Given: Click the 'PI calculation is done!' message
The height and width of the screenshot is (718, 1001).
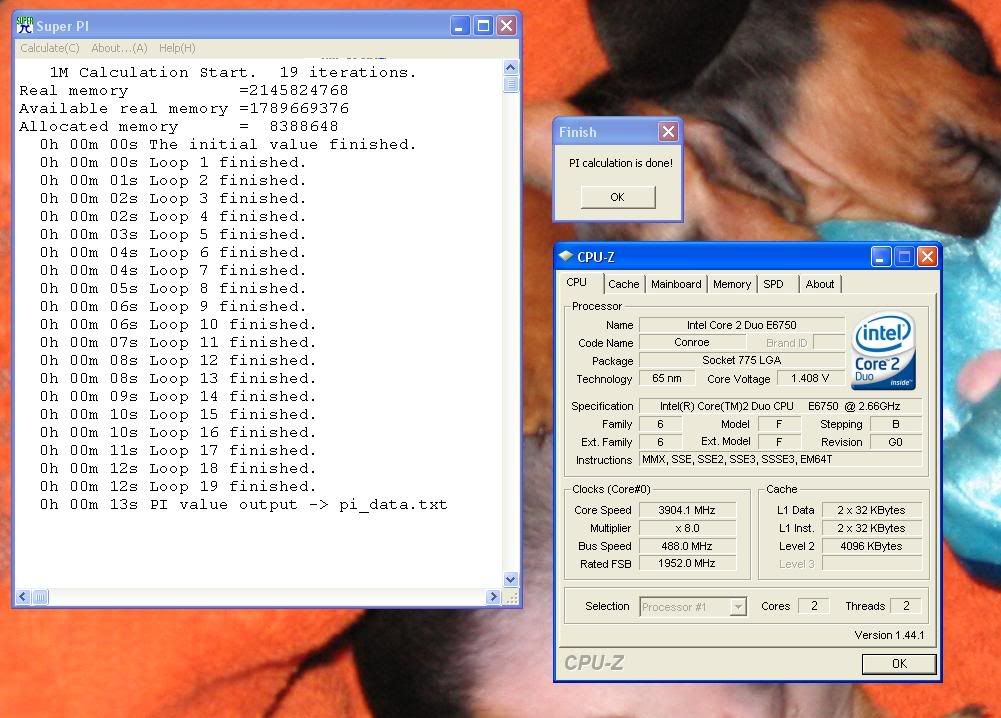Looking at the screenshot, I should click(621, 163).
